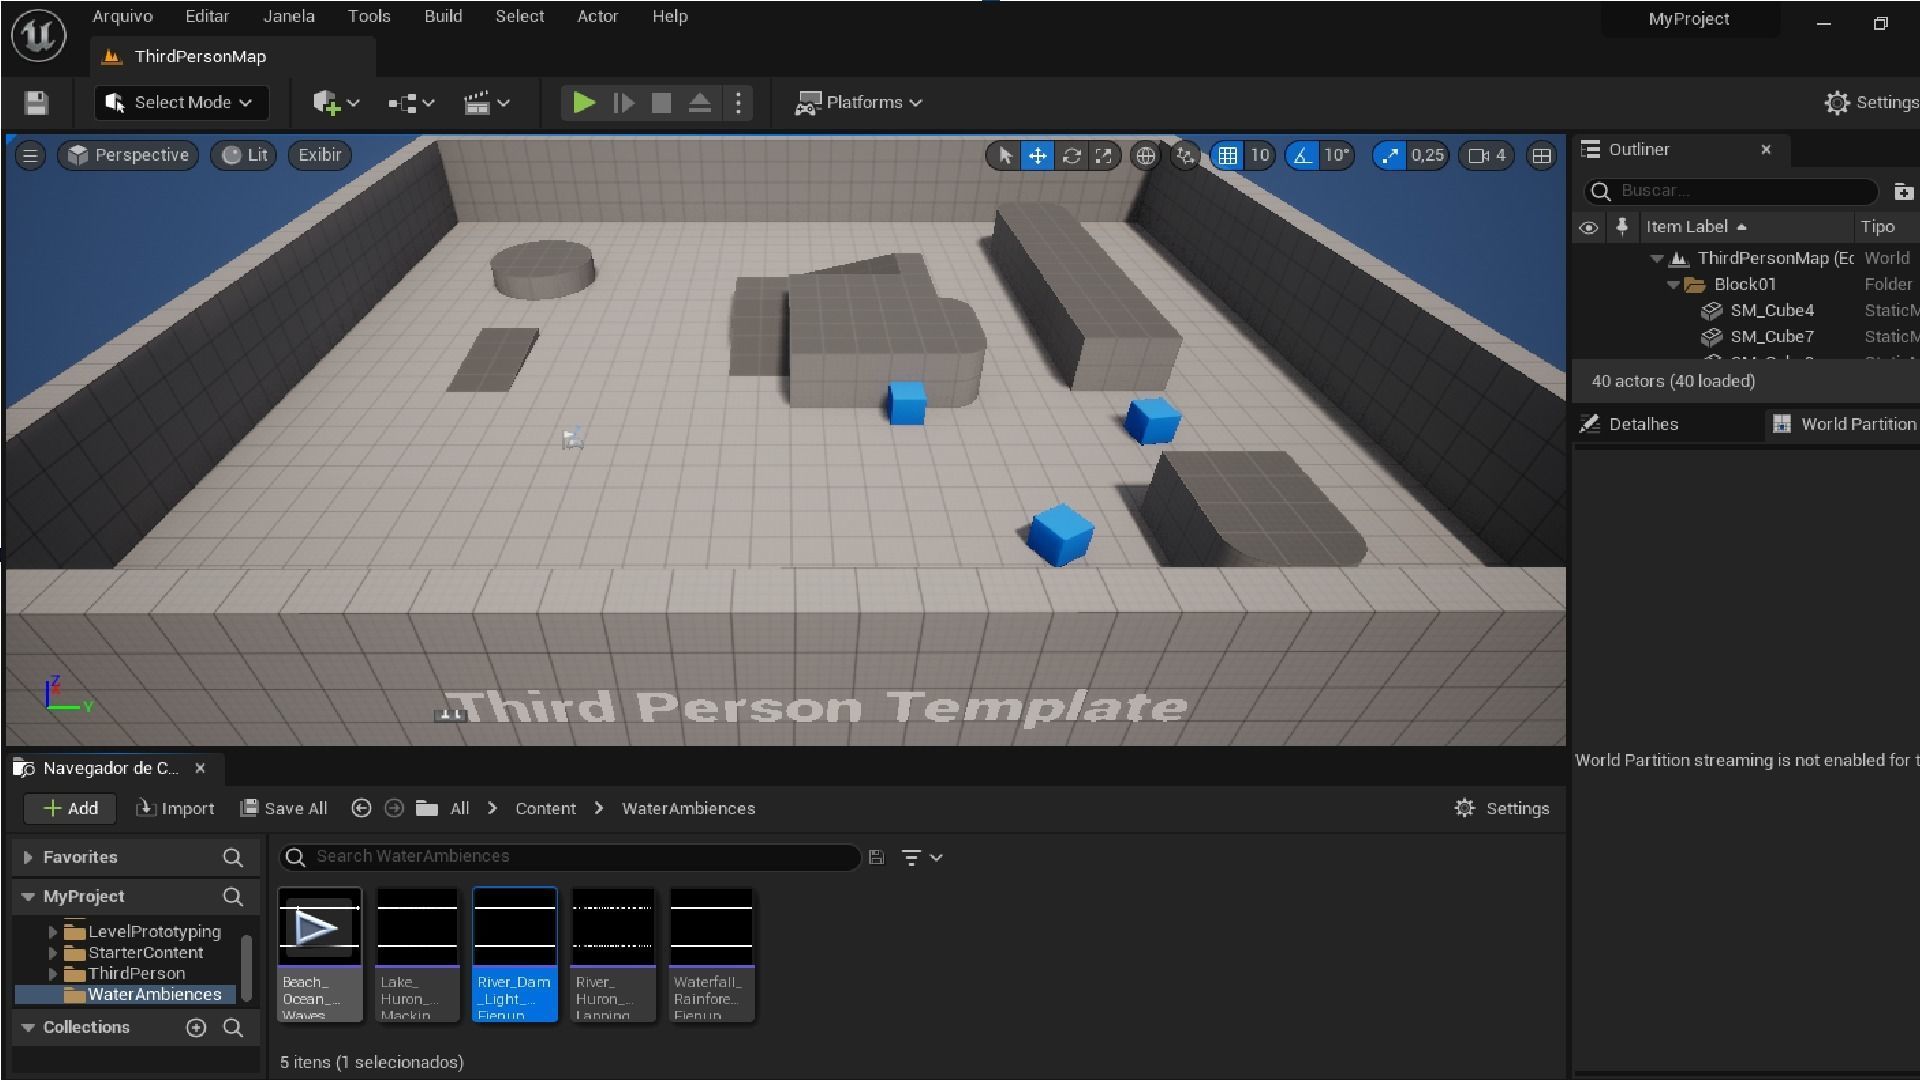Switch to the Scale tool
Viewport: 1920px width, 1080px height.
1104,156
